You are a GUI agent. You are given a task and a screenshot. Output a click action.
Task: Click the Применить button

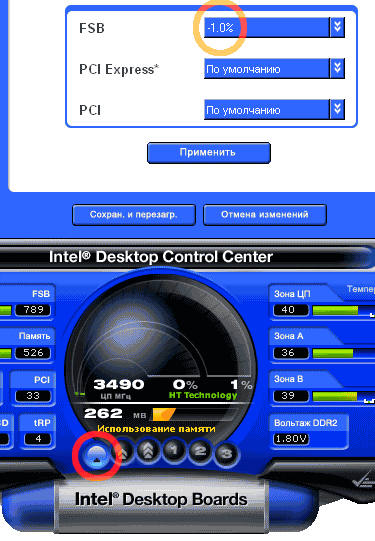[209, 153]
